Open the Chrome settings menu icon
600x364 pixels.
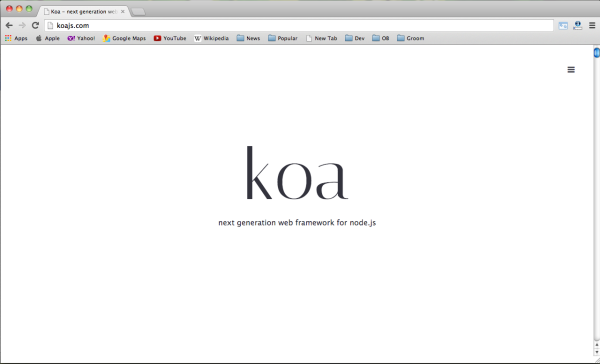pyautogui.click(x=592, y=25)
